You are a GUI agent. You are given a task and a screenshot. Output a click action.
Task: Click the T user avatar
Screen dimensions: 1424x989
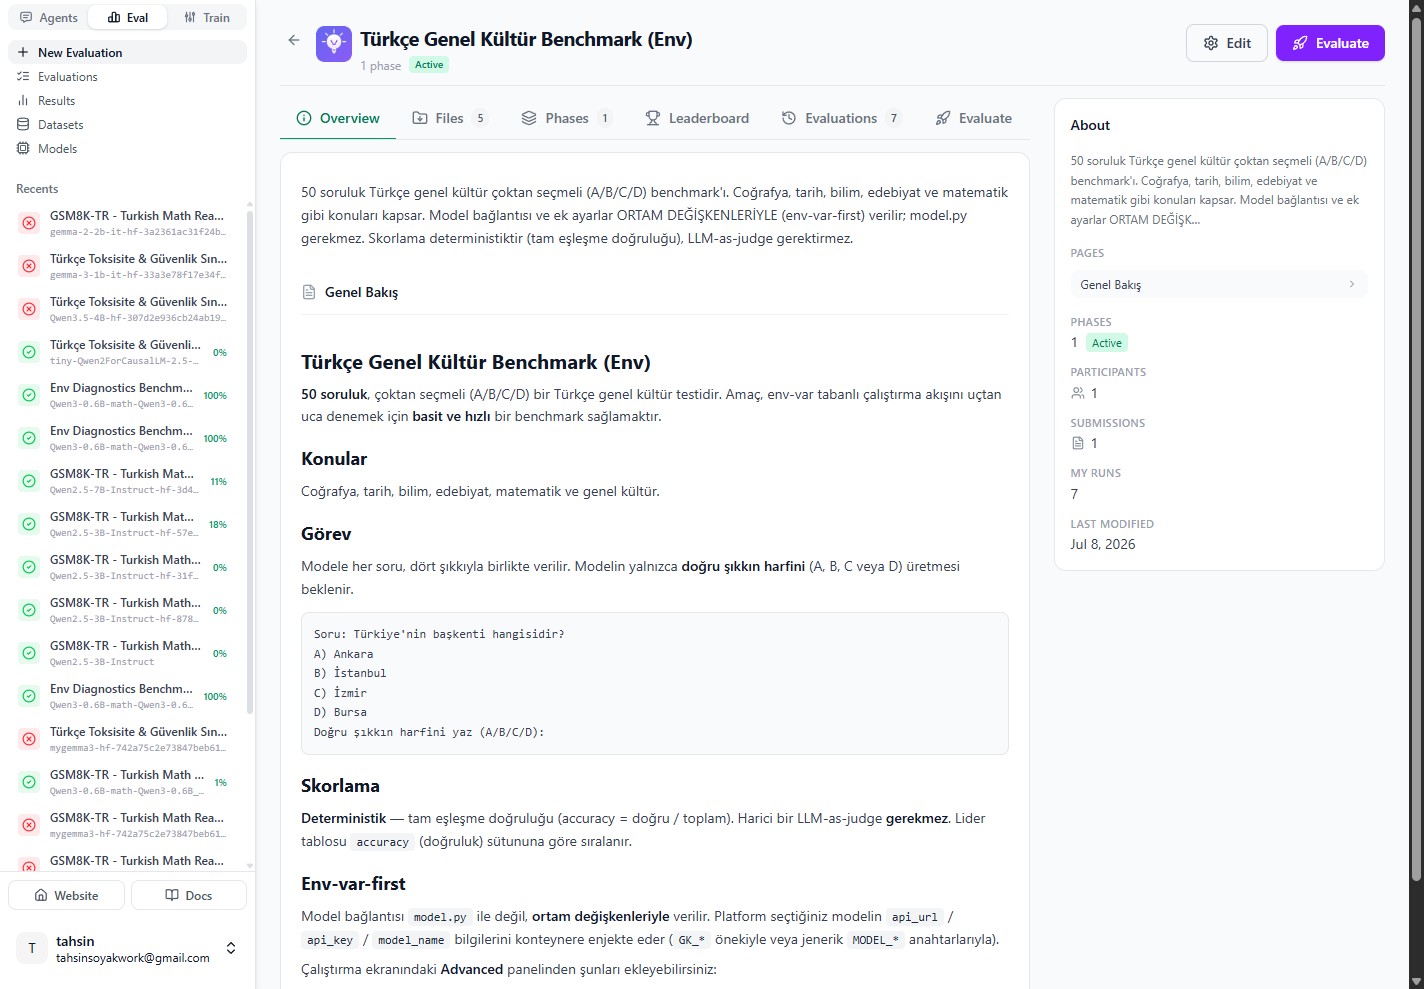click(32, 948)
